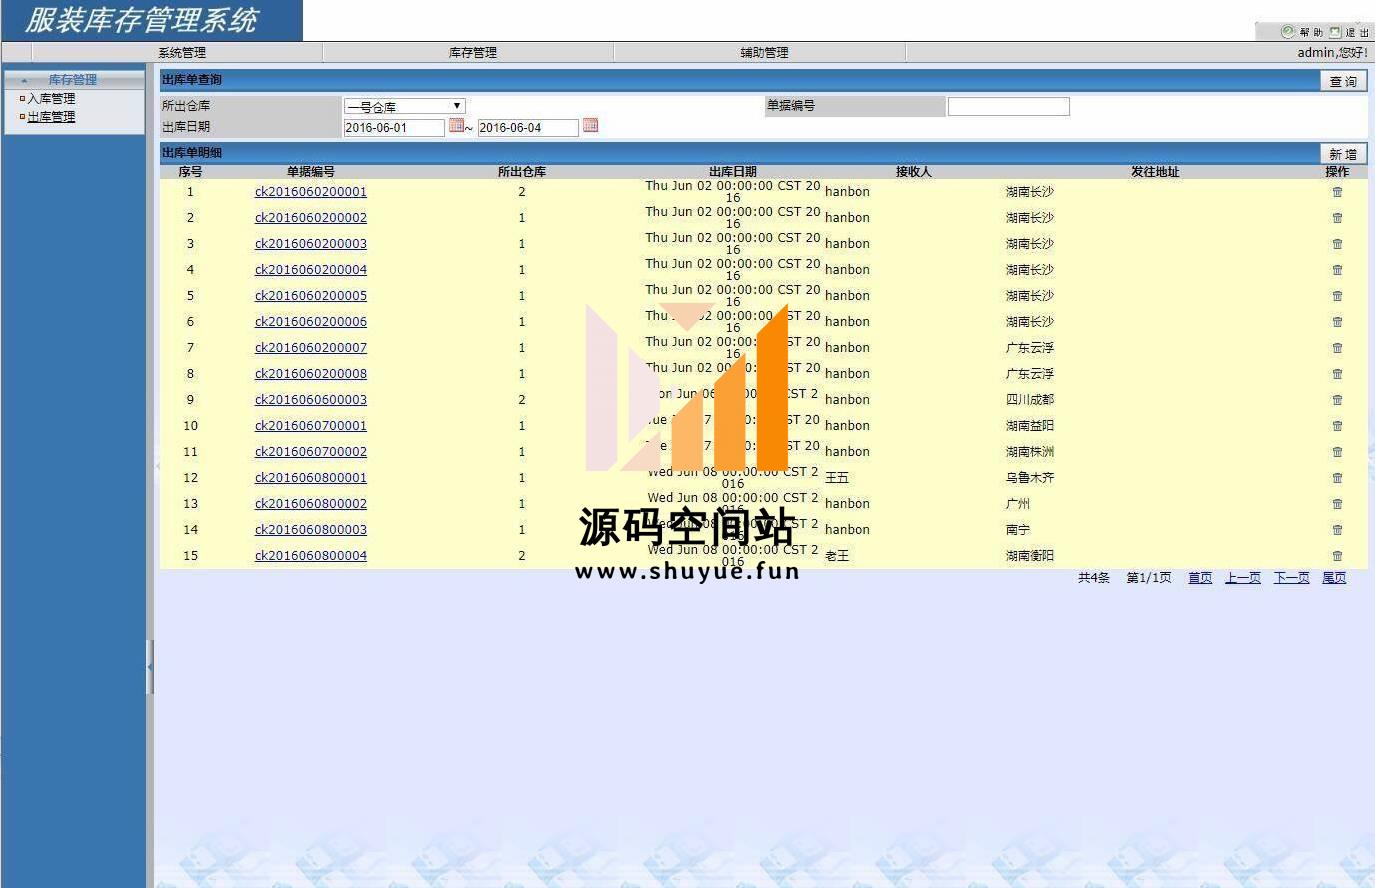The height and width of the screenshot is (888, 1375).
Task: Click the 单据编号 input field
Action: (x=1008, y=106)
